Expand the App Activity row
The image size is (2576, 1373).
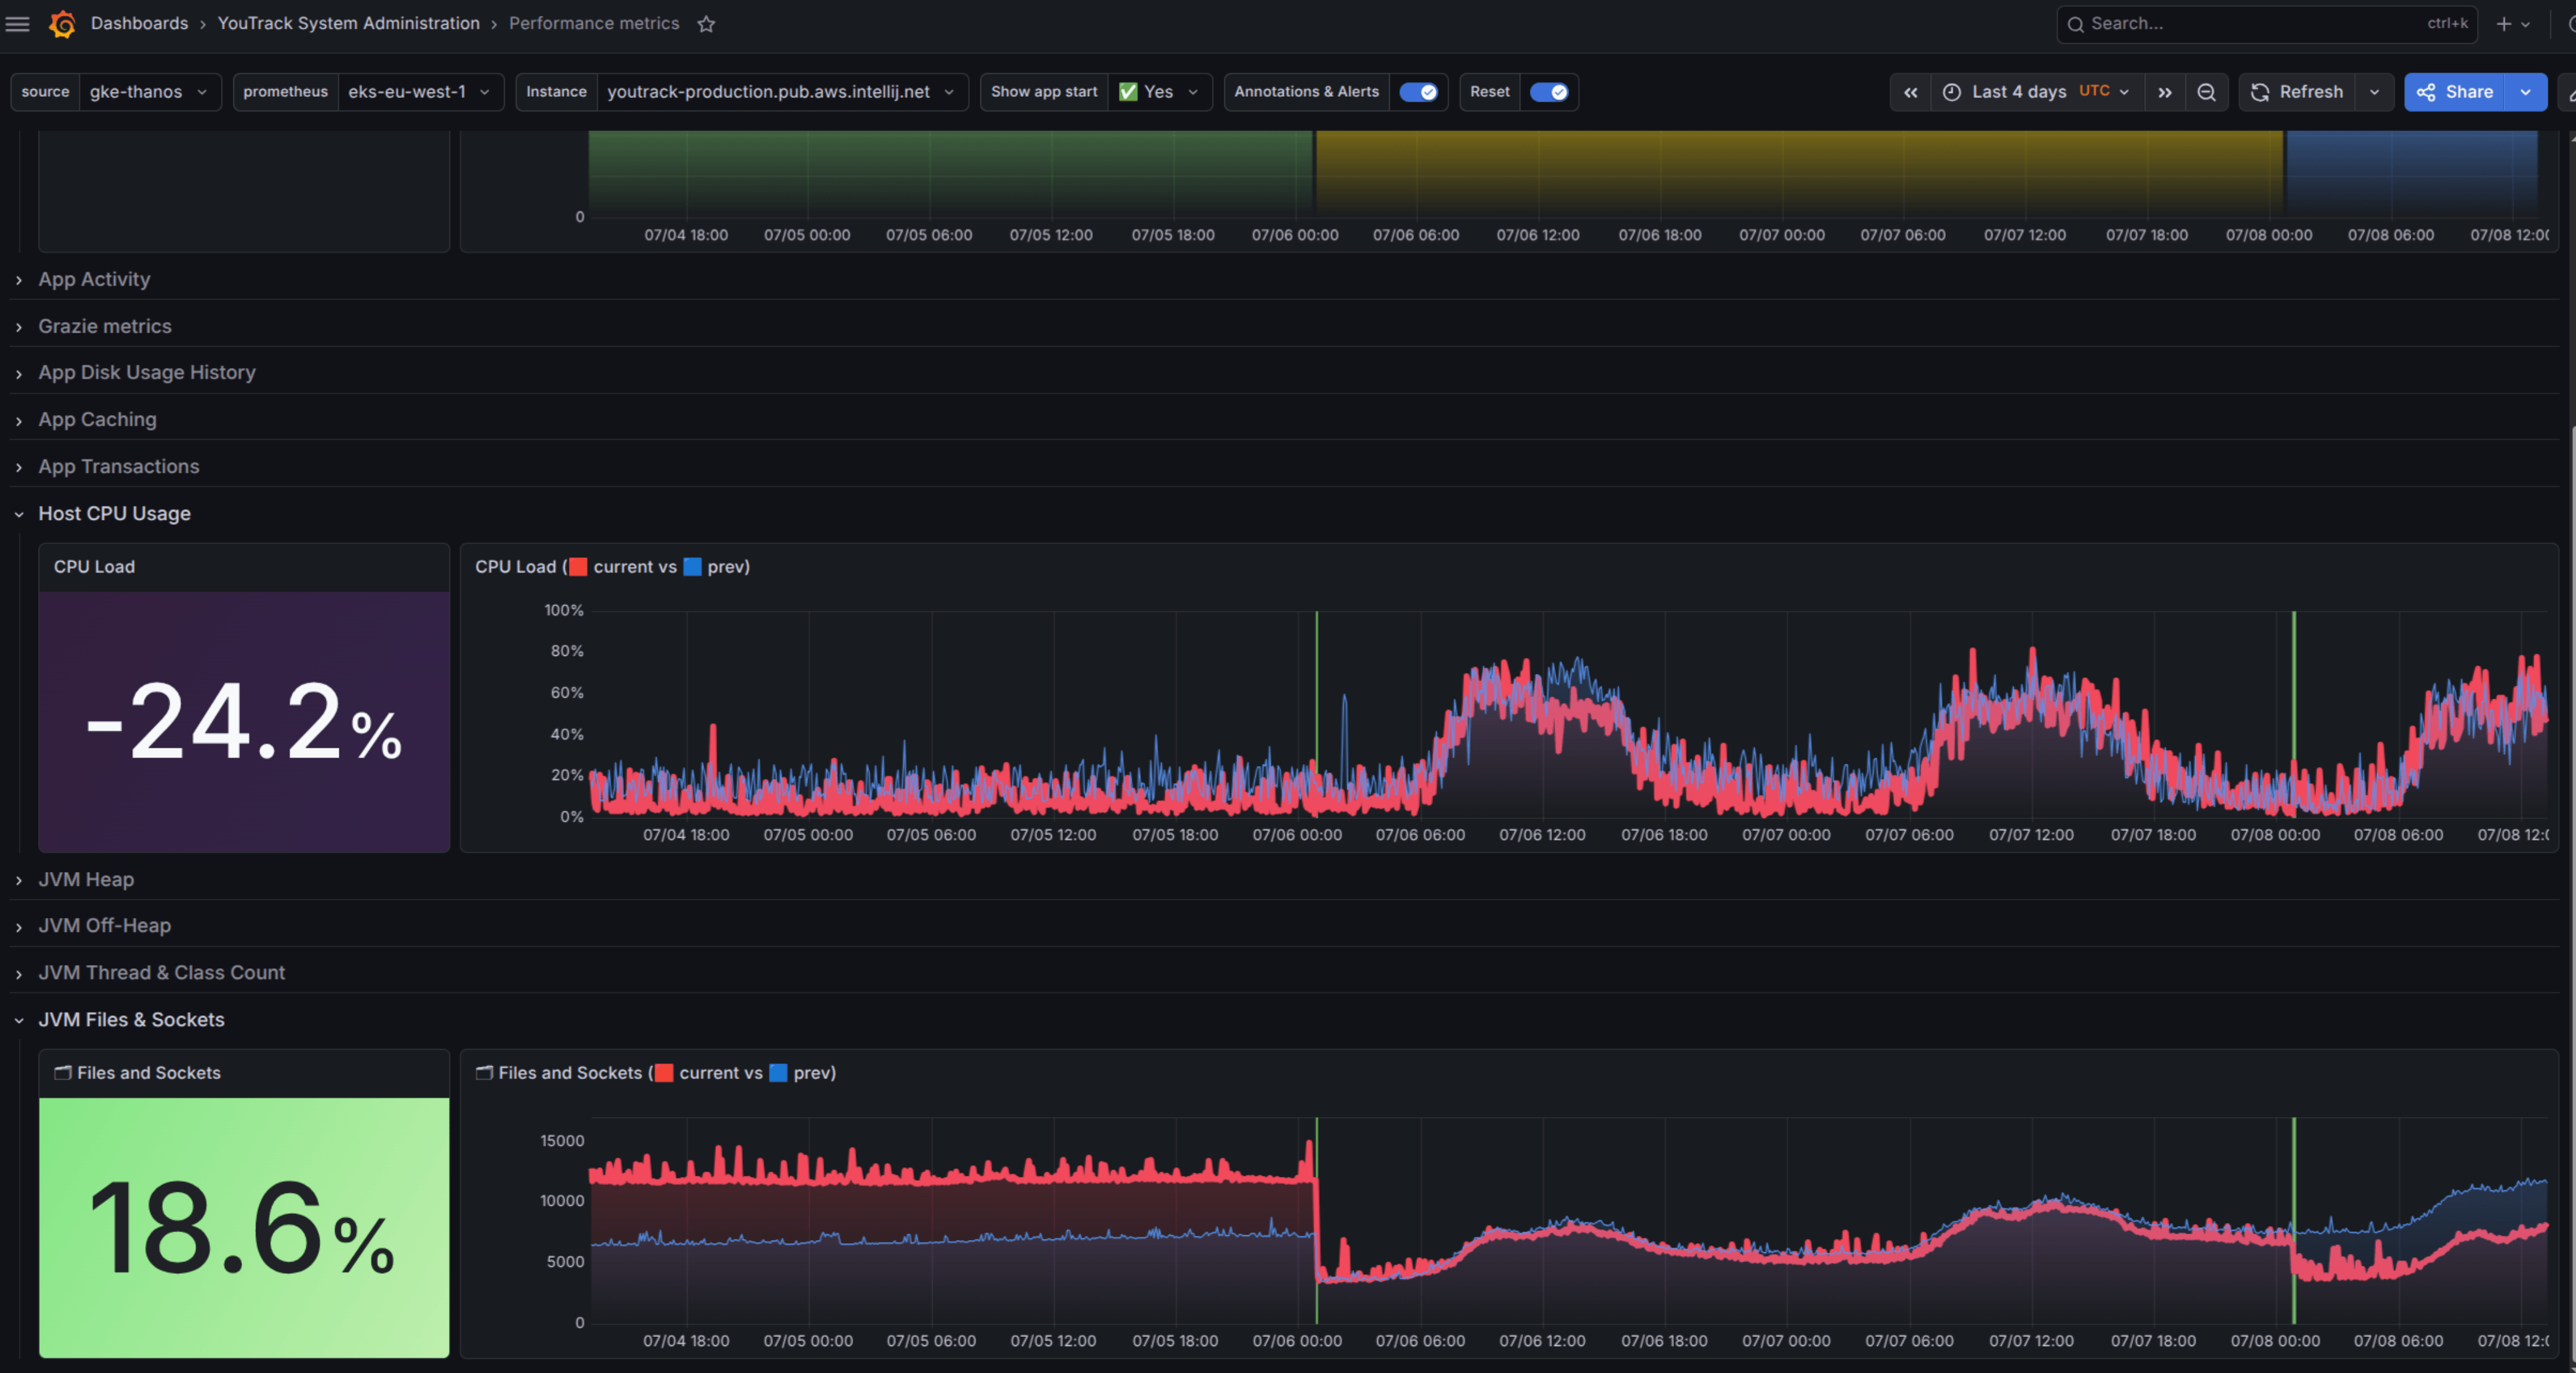point(94,280)
